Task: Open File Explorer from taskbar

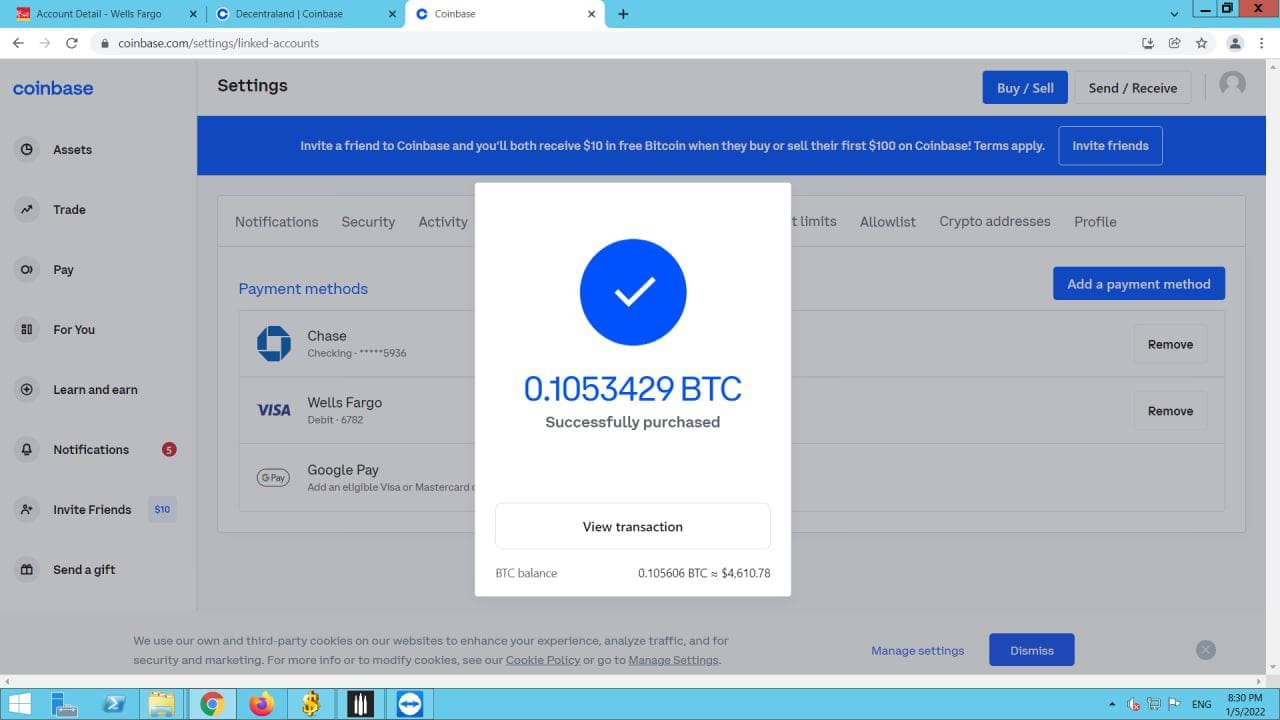Action: (x=162, y=704)
